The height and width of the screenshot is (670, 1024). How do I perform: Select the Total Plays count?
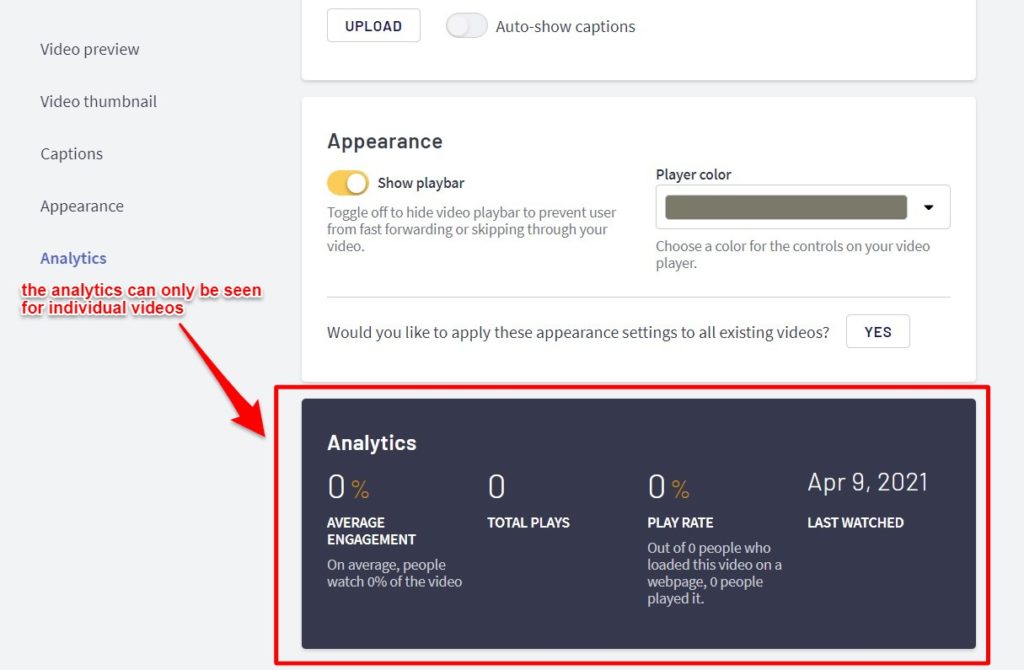496,487
